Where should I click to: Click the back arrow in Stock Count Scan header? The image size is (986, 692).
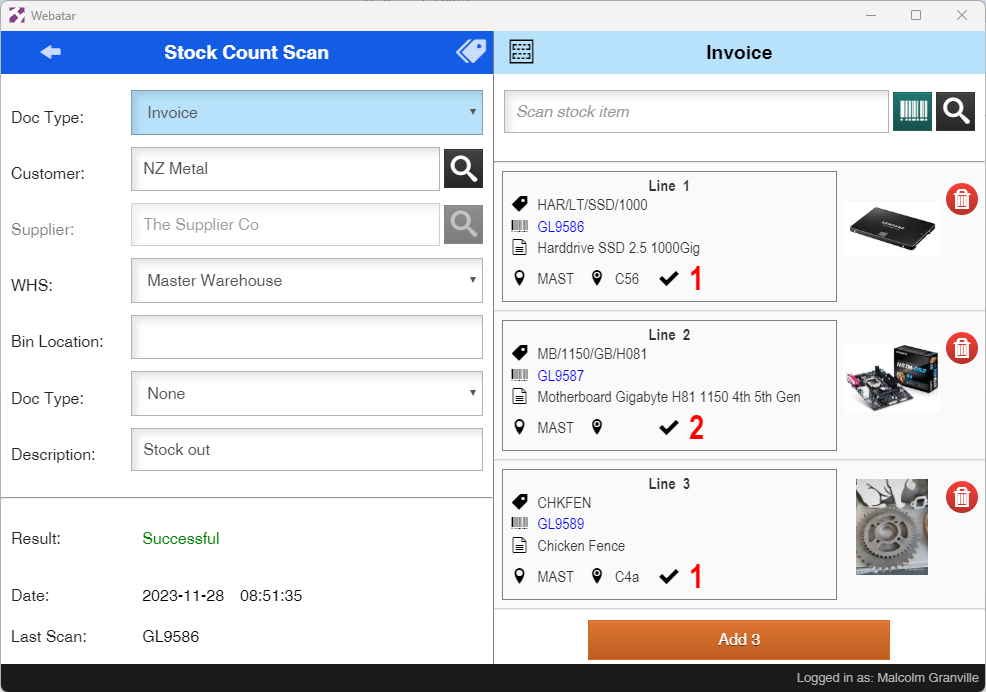tap(50, 52)
